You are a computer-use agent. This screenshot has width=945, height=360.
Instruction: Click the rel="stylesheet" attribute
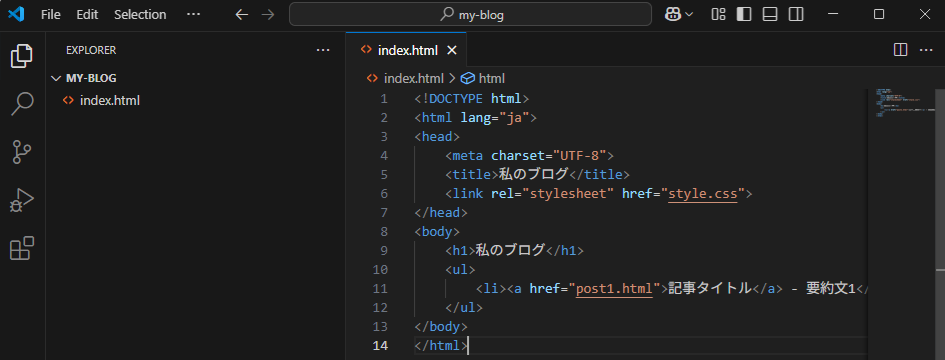[x=553, y=194]
